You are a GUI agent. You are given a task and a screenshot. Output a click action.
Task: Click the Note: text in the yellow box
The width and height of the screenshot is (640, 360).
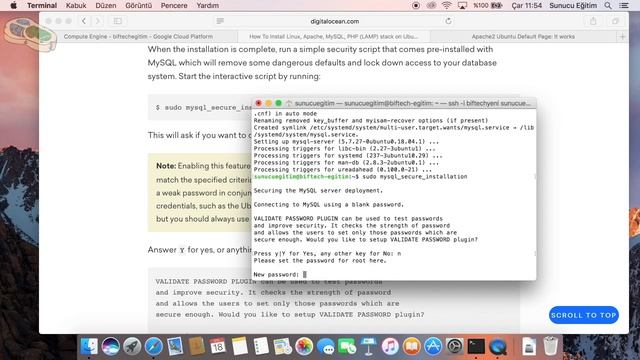pyautogui.click(x=166, y=166)
